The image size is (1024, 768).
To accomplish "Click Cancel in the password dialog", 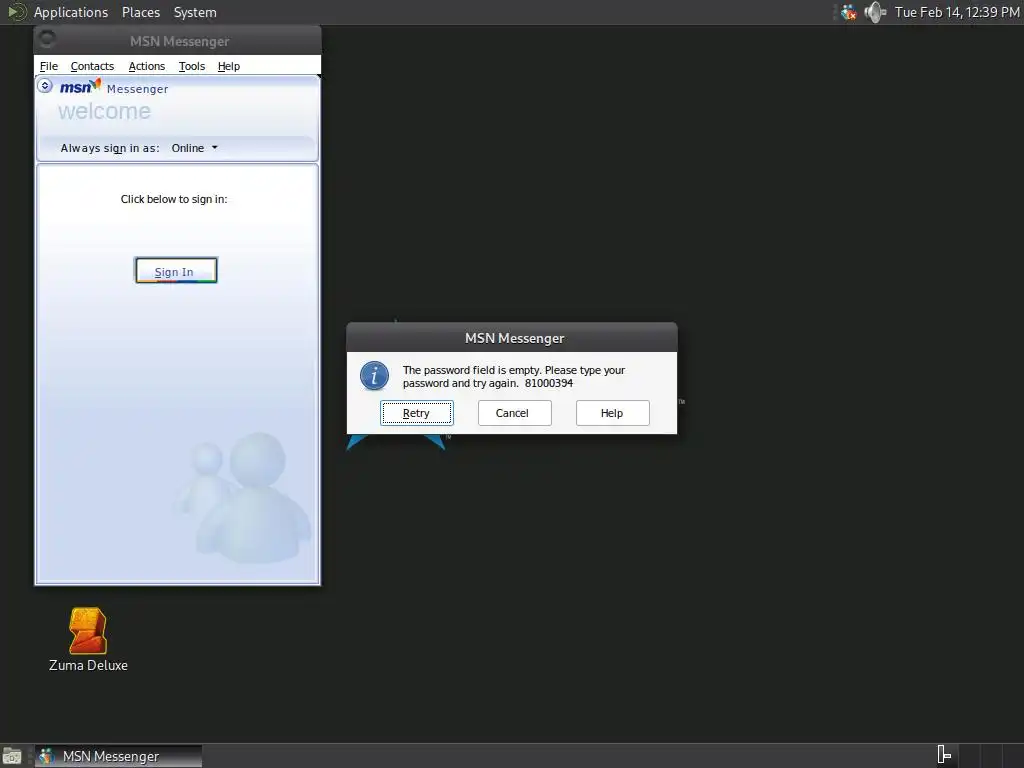I will click(x=515, y=413).
